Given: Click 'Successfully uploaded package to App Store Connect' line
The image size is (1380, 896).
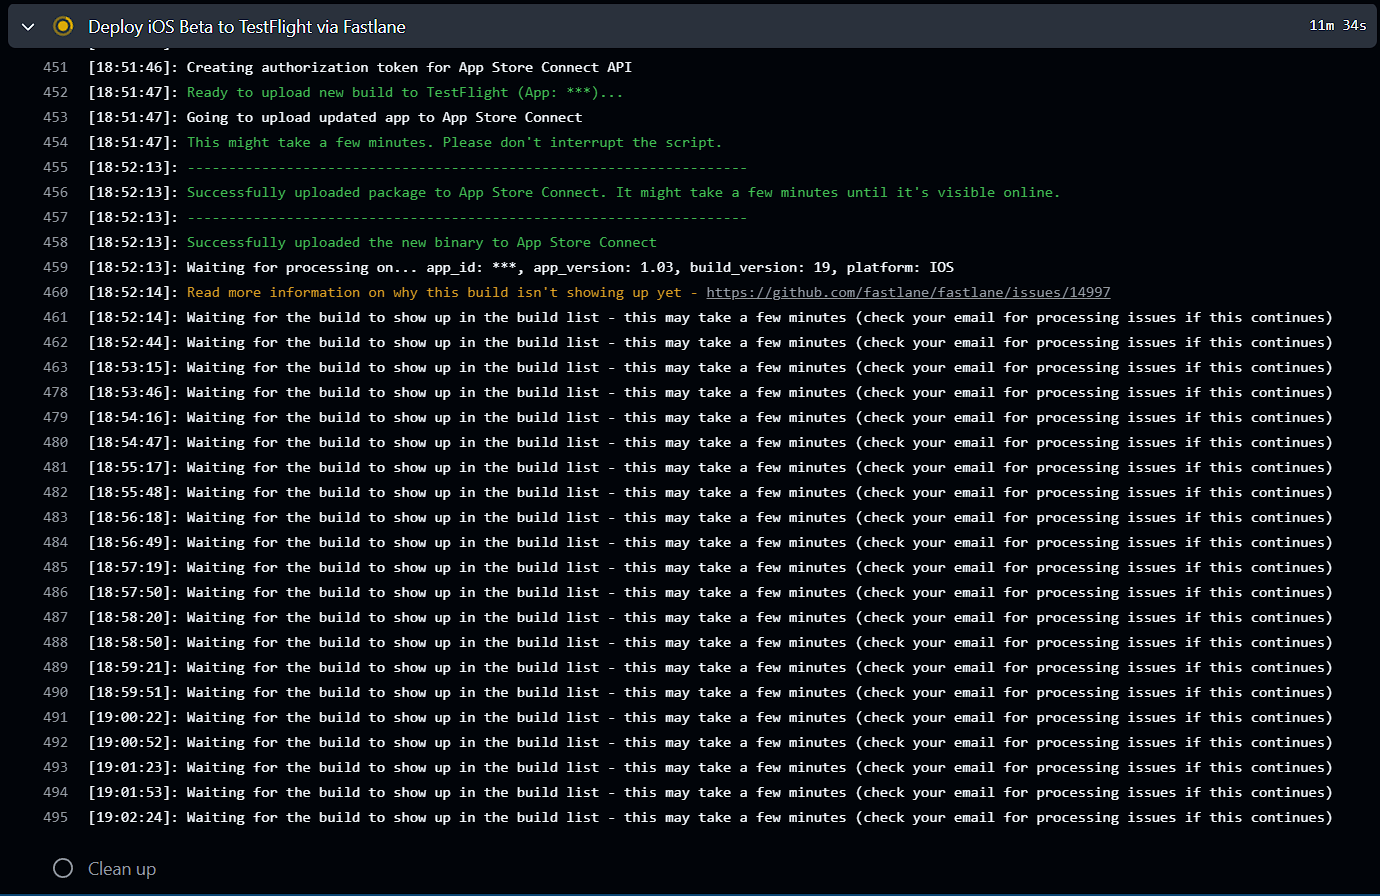Looking at the screenshot, I should point(623,192).
